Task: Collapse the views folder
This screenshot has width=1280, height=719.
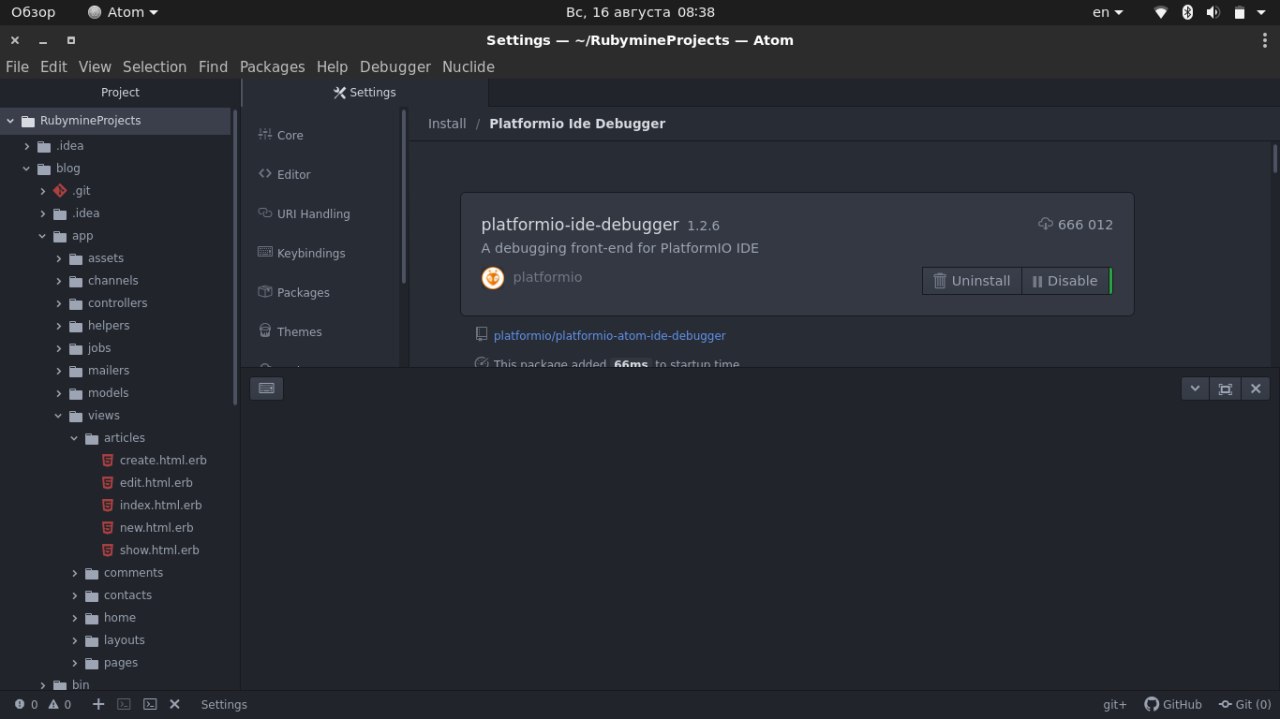Action: [x=59, y=416]
